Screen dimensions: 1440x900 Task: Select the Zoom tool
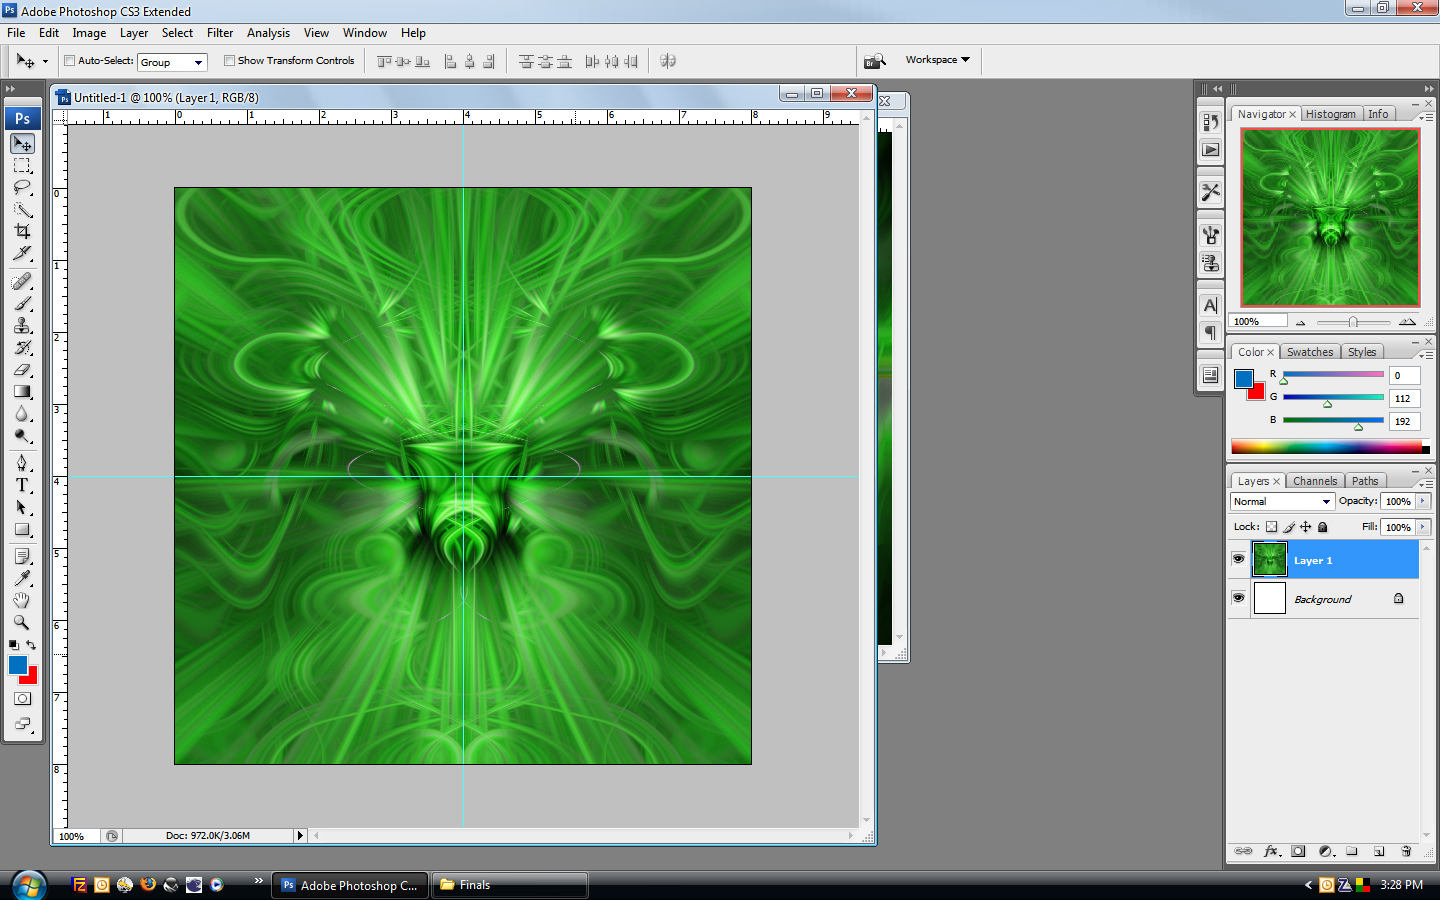(x=22, y=622)
